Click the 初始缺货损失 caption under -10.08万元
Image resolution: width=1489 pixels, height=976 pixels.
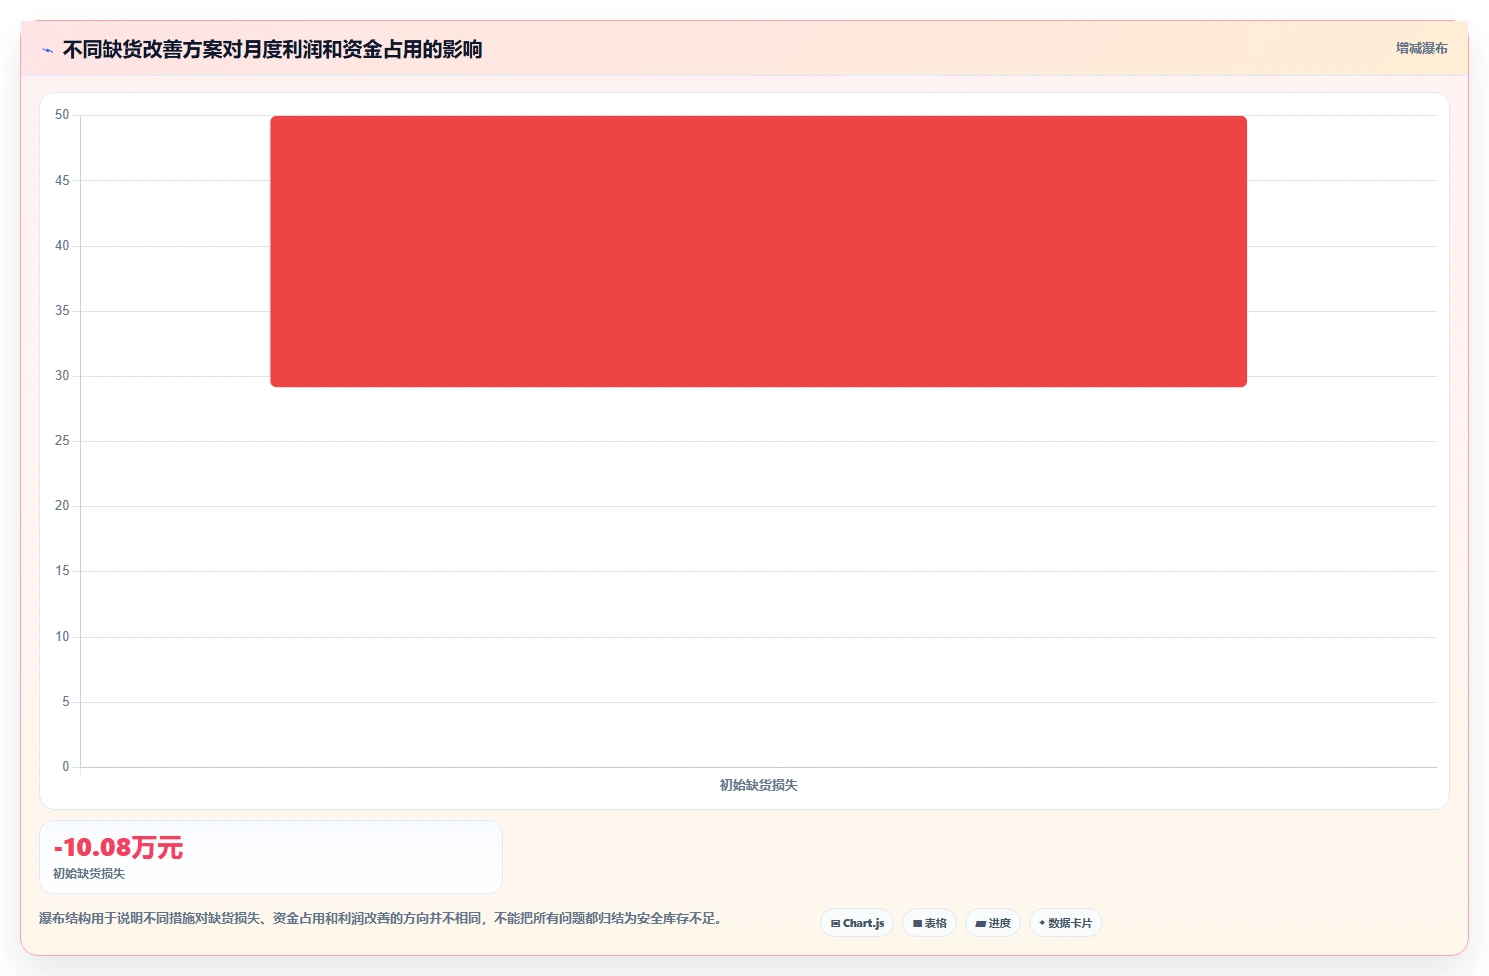point(89,873)
